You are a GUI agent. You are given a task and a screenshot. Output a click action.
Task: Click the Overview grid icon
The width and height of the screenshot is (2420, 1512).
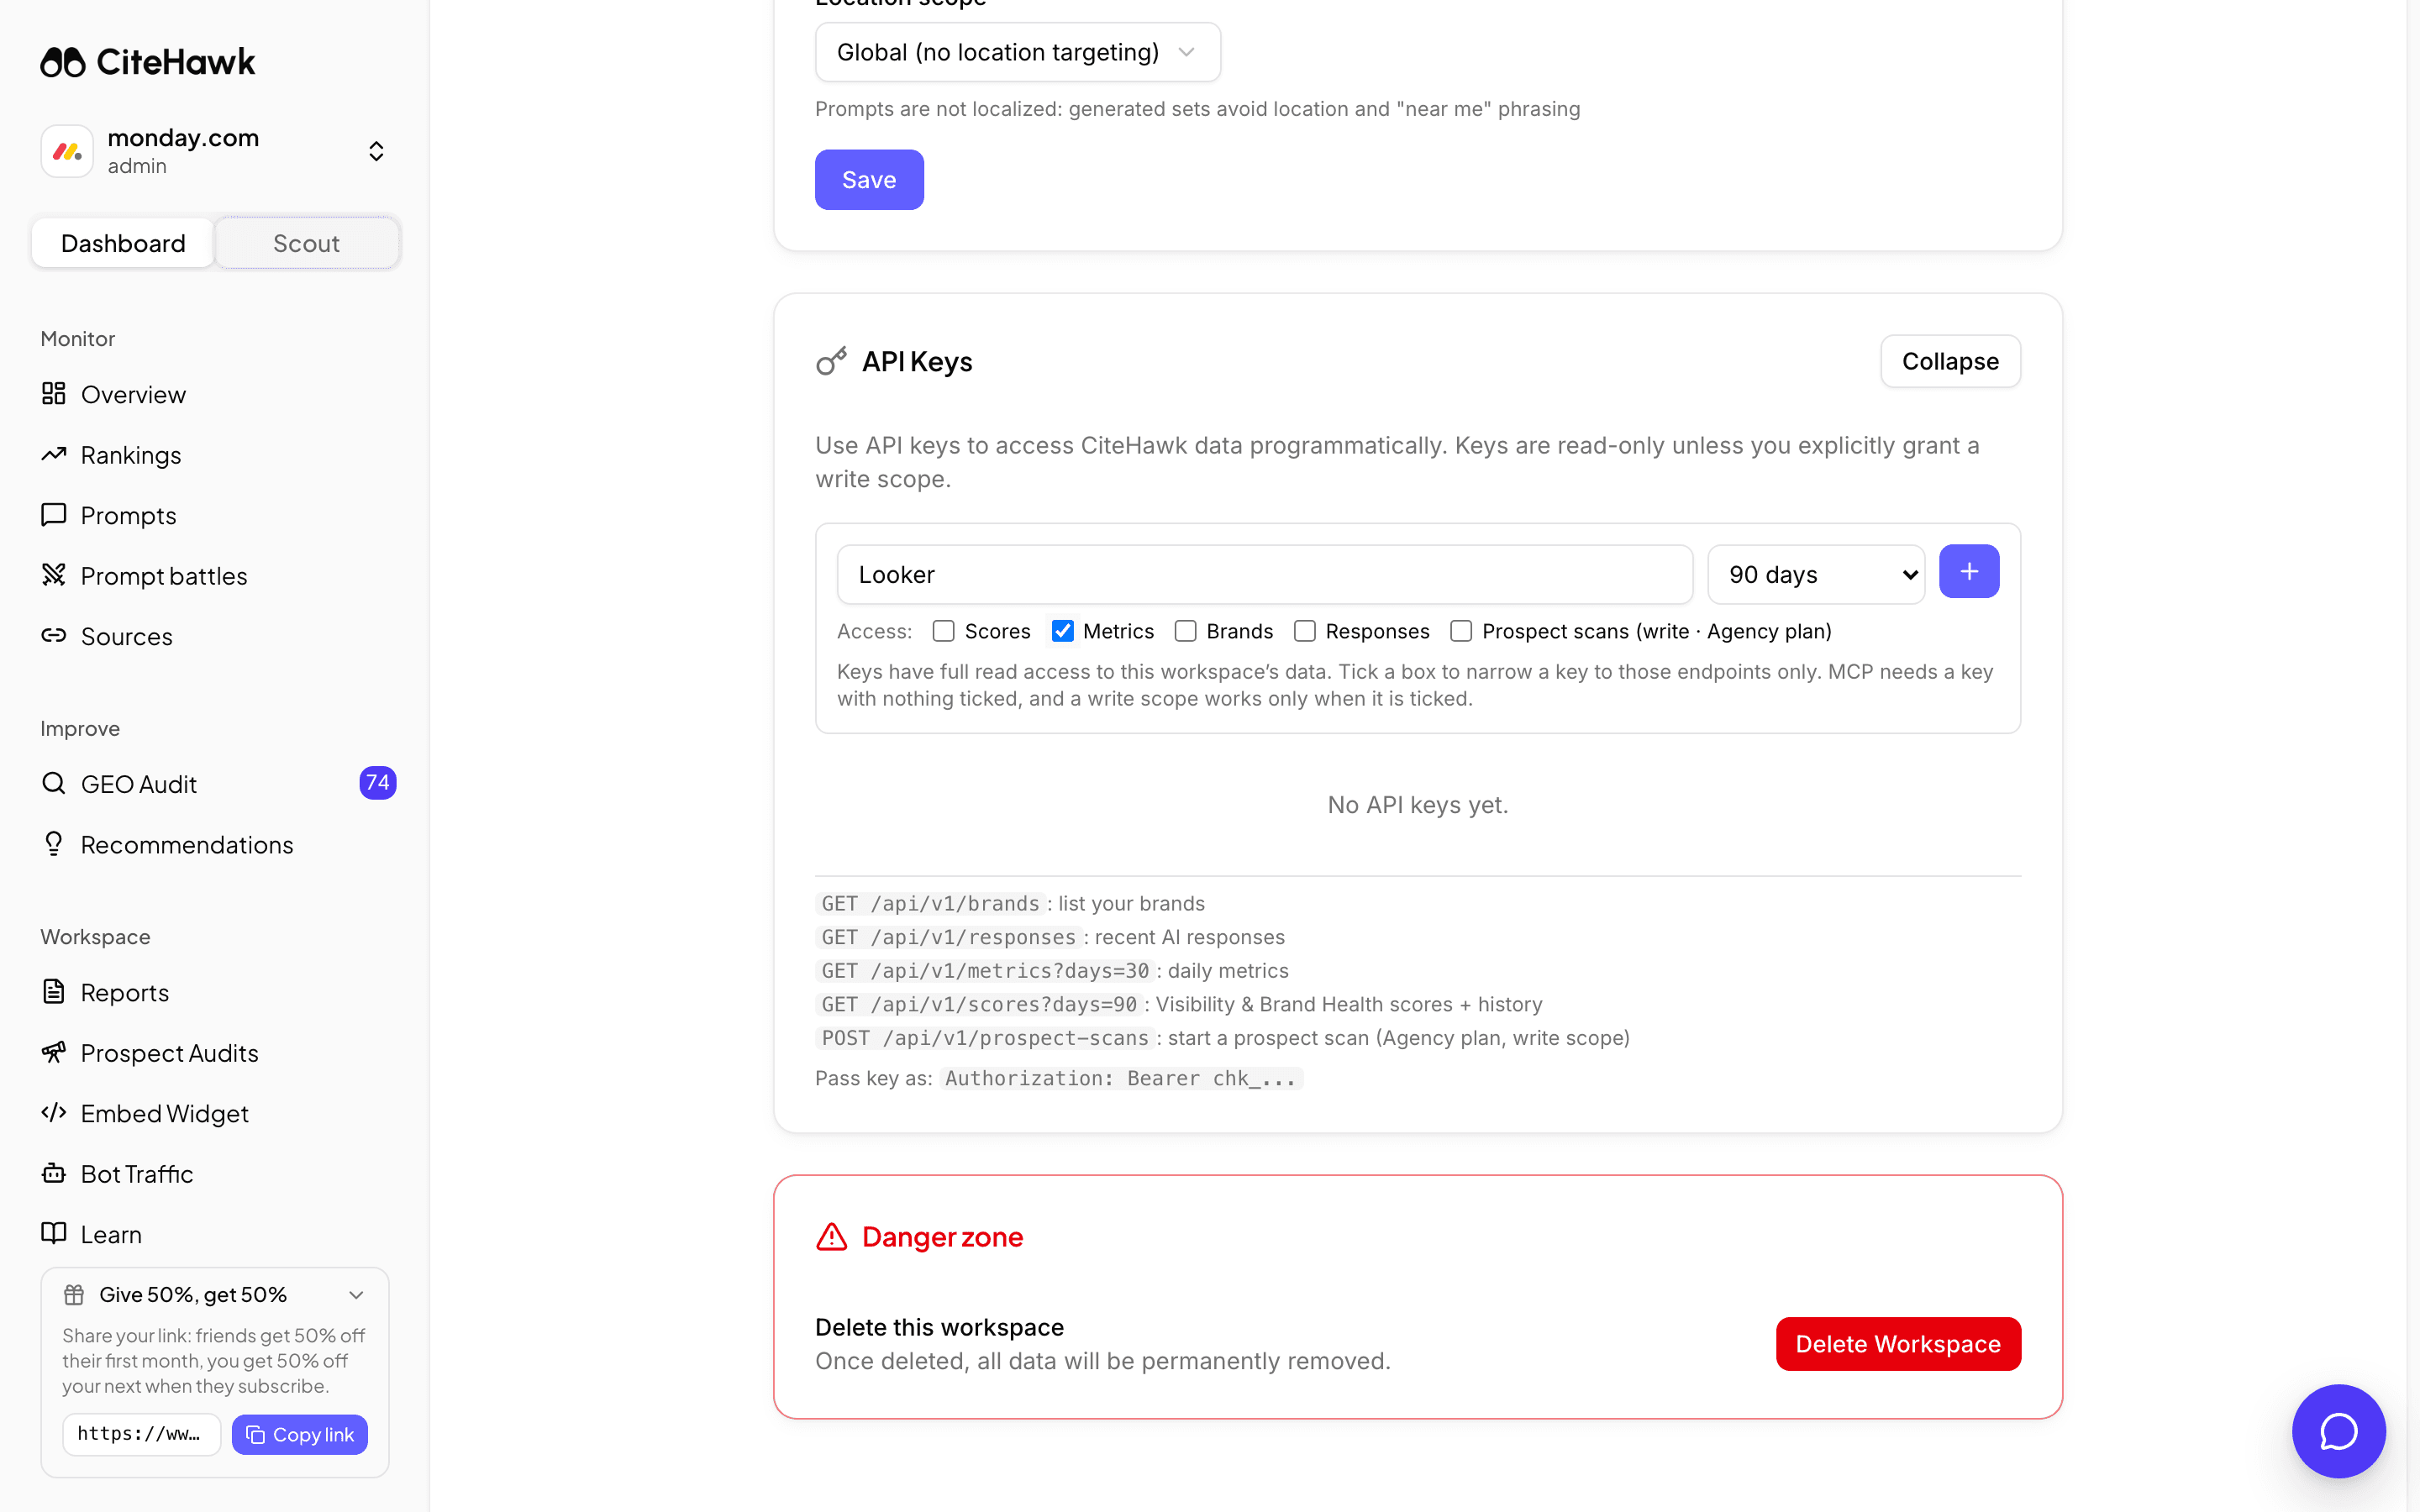point(54,394)
